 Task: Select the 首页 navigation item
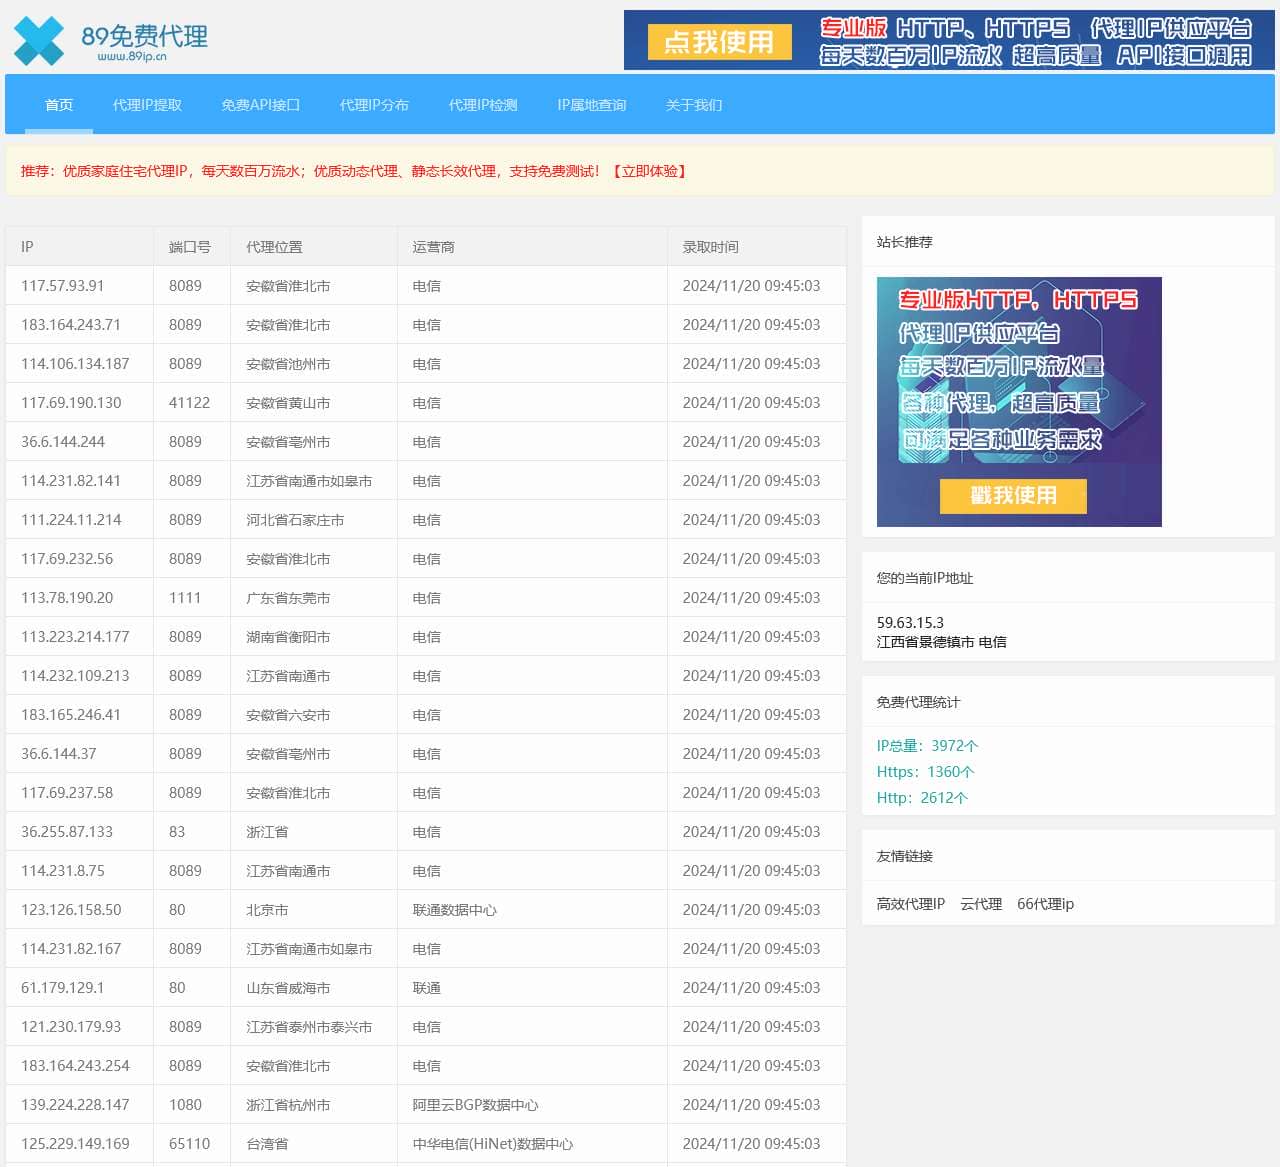click(58, 105)
